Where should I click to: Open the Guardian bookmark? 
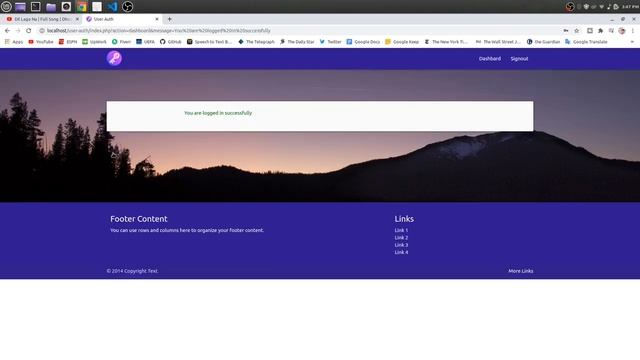543,42
